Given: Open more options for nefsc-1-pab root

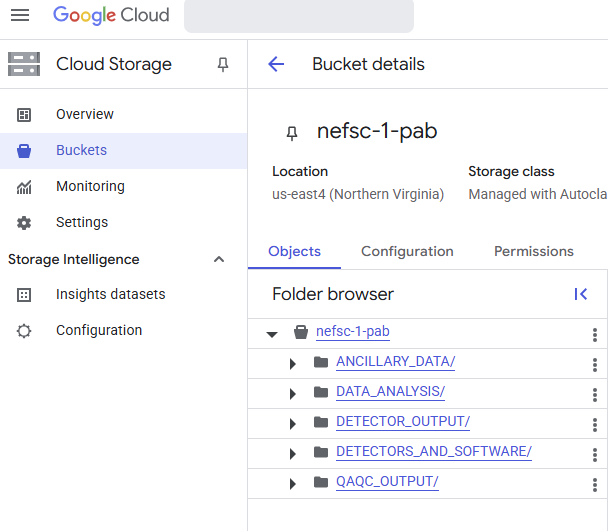Looking at the screenshot, I should point(595,335).
